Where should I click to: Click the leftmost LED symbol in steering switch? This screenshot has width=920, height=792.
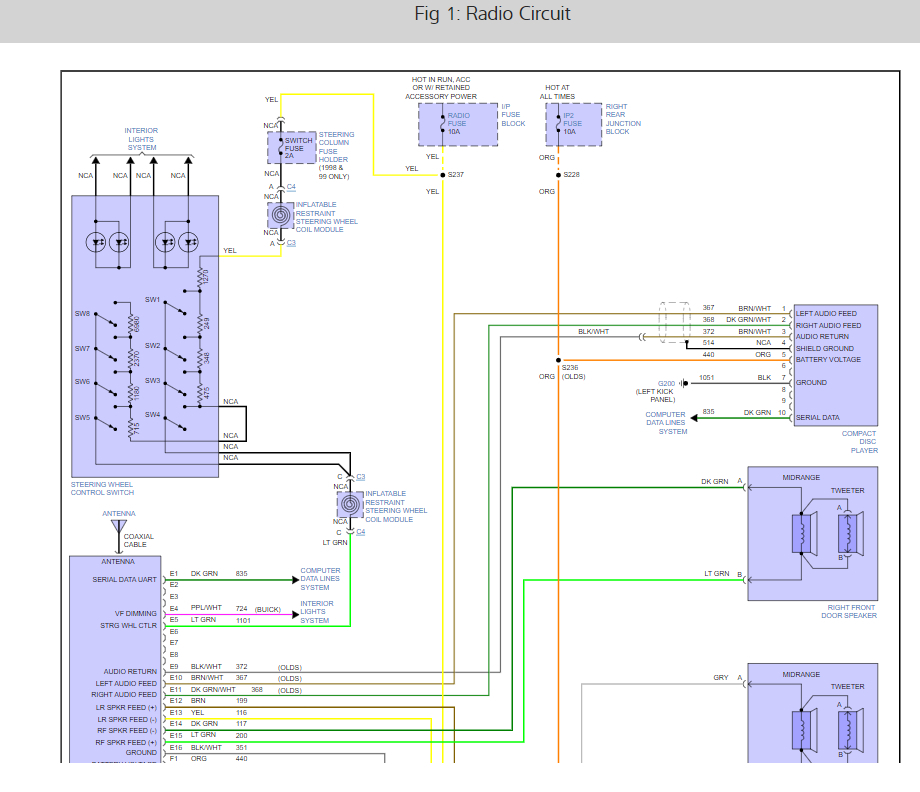pos(98,242)
